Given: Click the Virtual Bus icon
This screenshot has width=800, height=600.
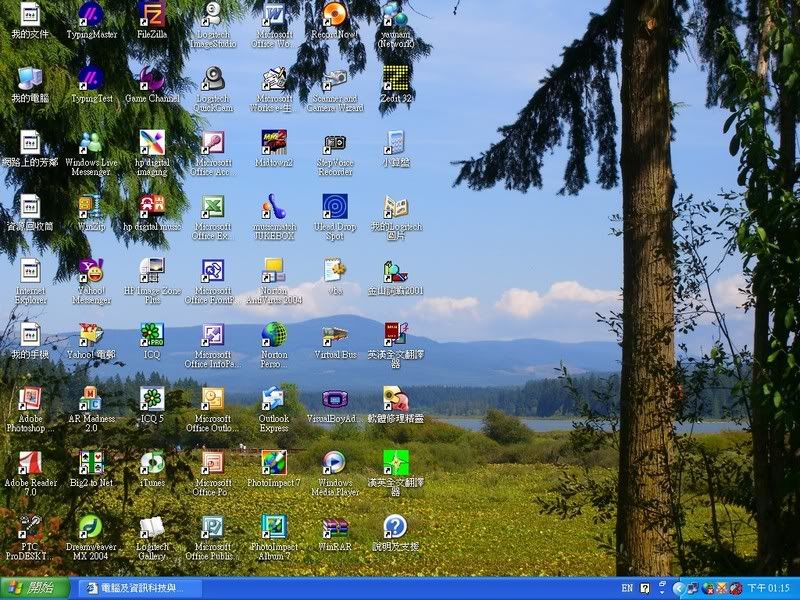Looking at the screenshot, I should click(x=335, y=334).
